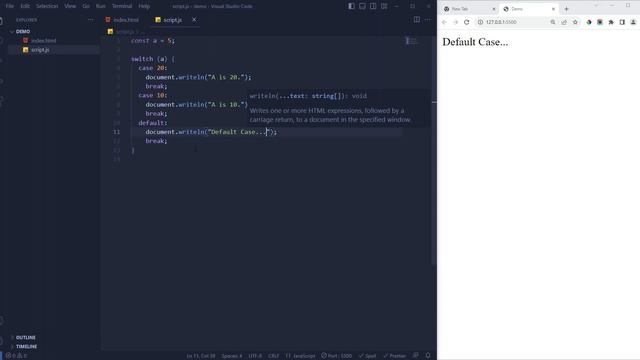Toggle primary side bar layout icon
The height and width of the screenshot is (360, 640).
[x=351, y=6]
